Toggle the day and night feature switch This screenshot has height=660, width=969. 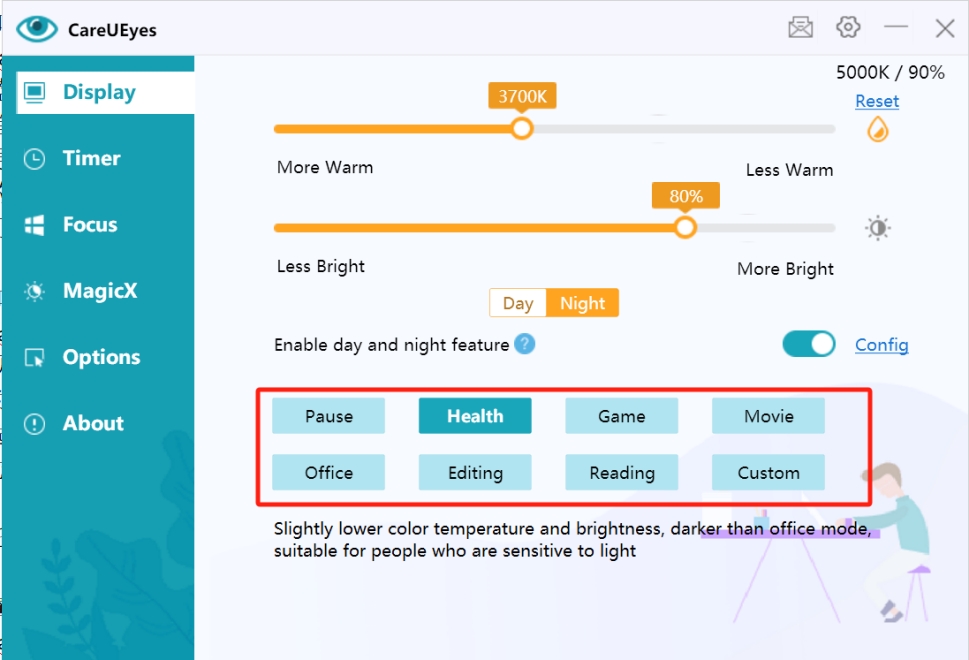808,344
